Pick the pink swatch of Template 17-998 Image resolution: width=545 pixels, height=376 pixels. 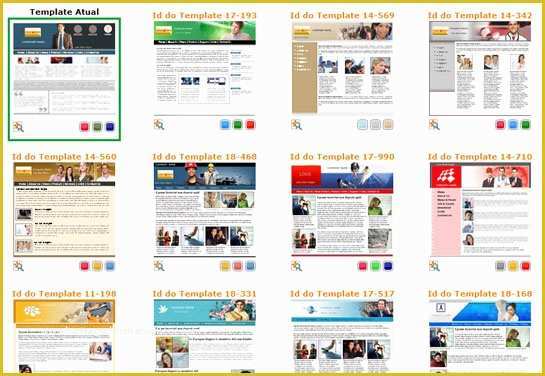click(x=363, y=266)
